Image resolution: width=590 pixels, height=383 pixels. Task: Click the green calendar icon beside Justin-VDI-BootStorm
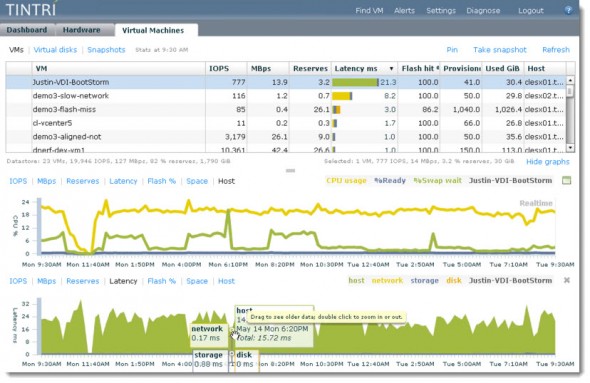point(566,181)
